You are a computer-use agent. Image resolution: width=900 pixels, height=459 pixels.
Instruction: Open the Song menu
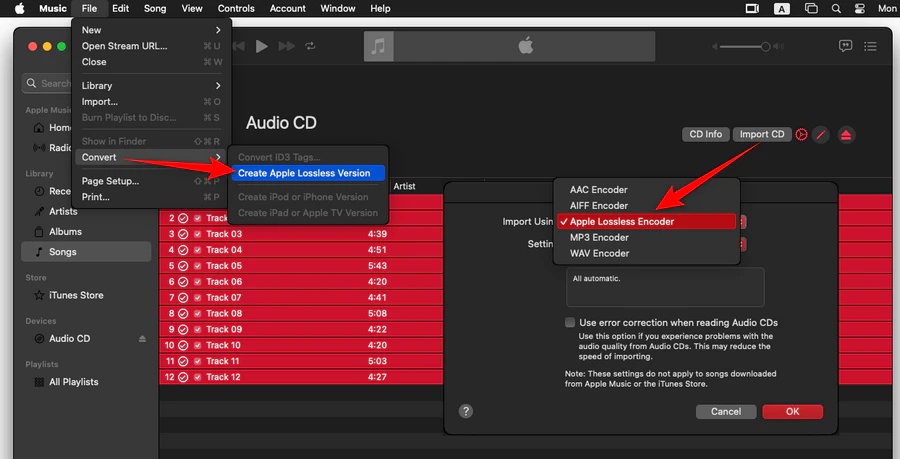tap(155, 8)
